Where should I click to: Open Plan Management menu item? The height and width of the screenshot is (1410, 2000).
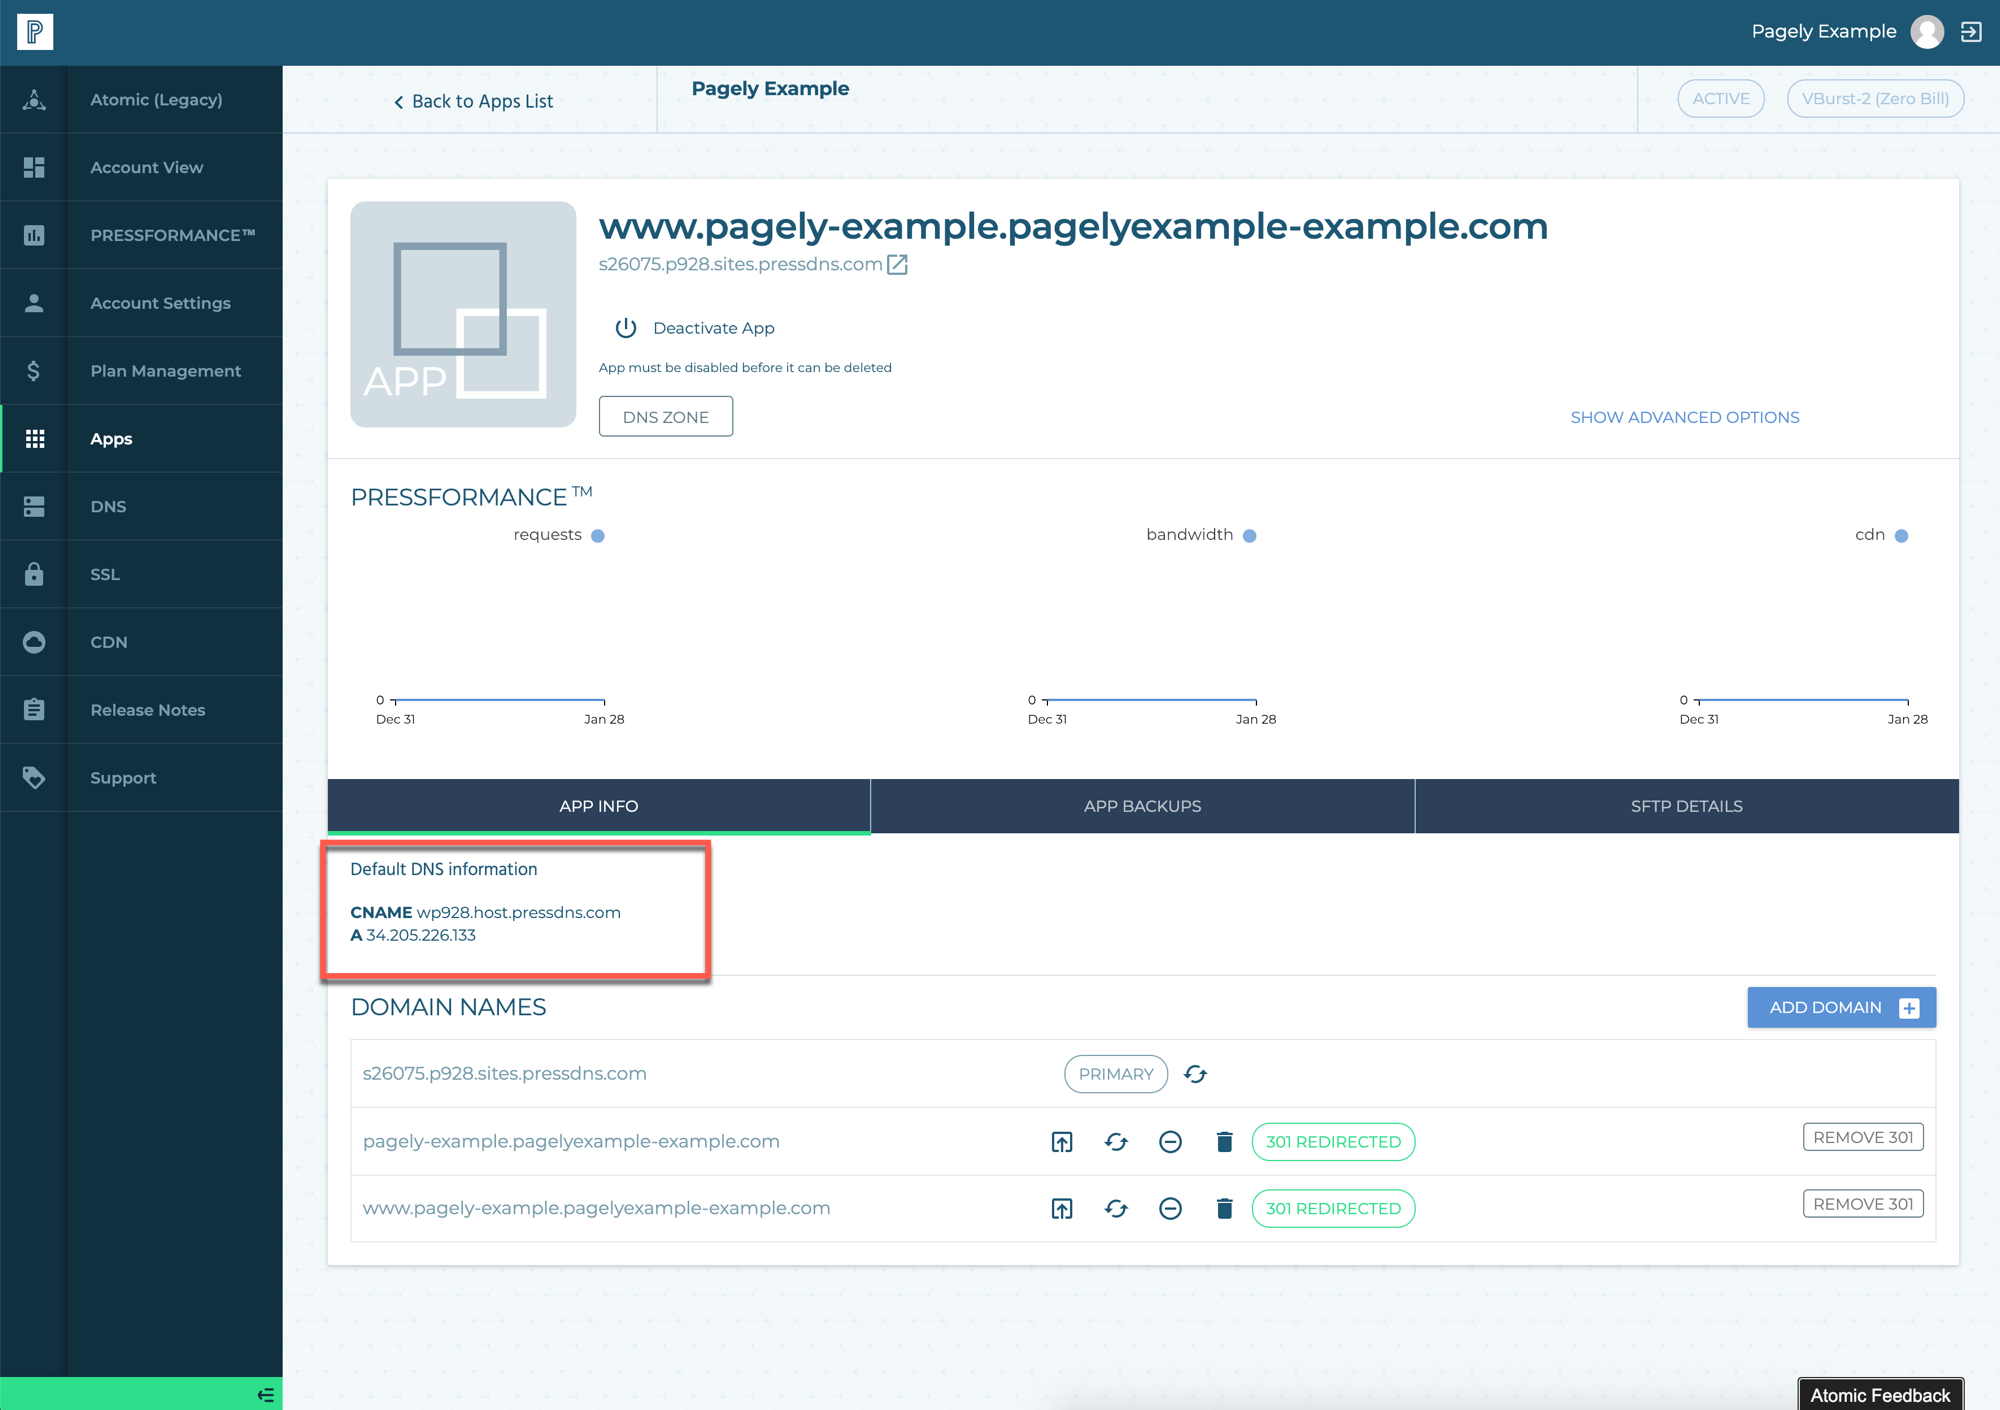tap(166, 371)
